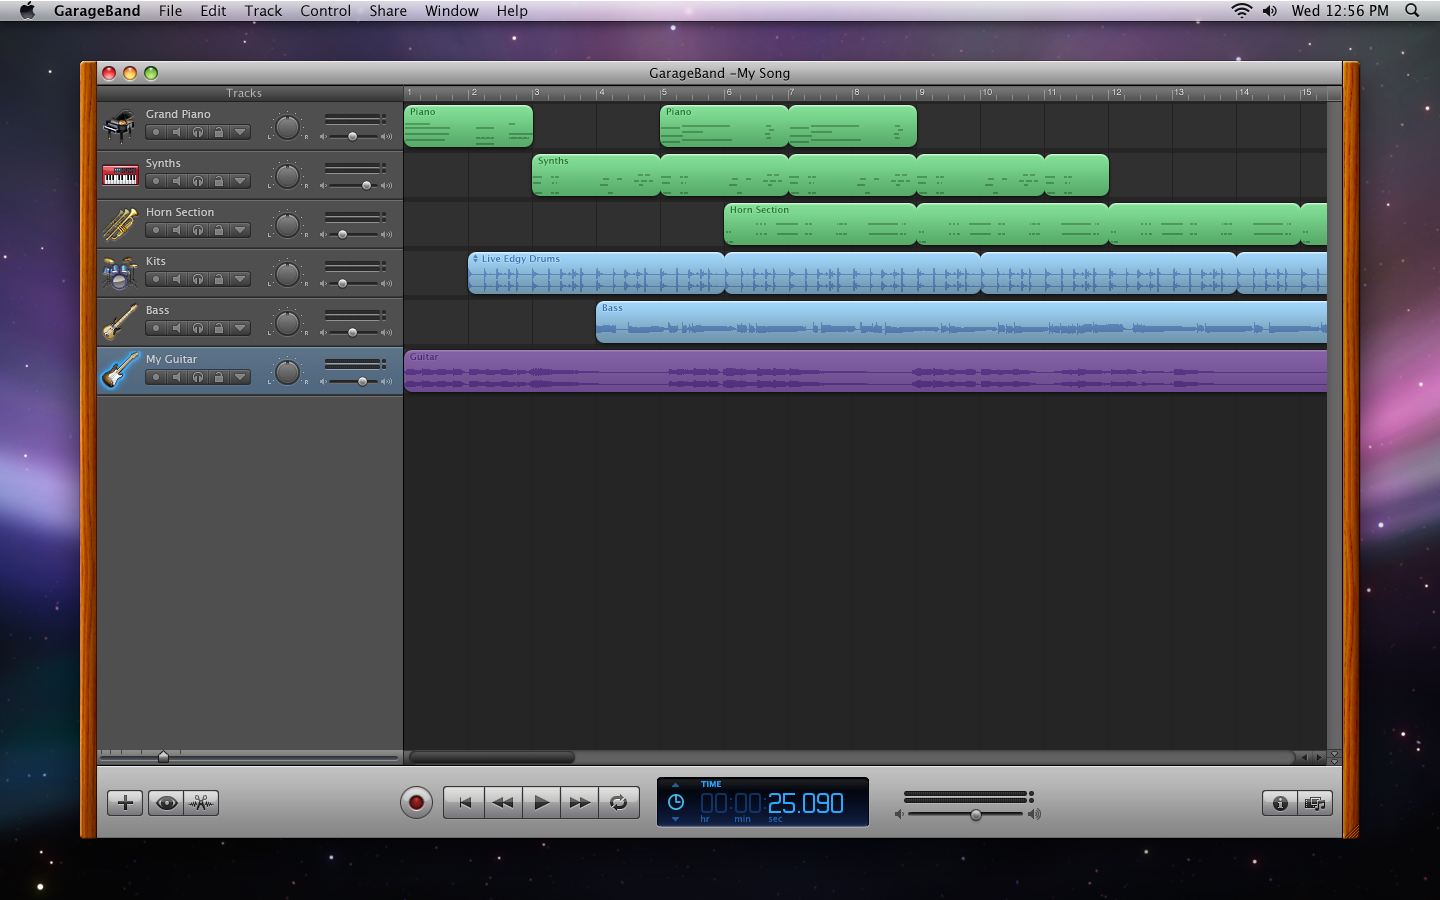Solo the Bass track

[198, 328]
